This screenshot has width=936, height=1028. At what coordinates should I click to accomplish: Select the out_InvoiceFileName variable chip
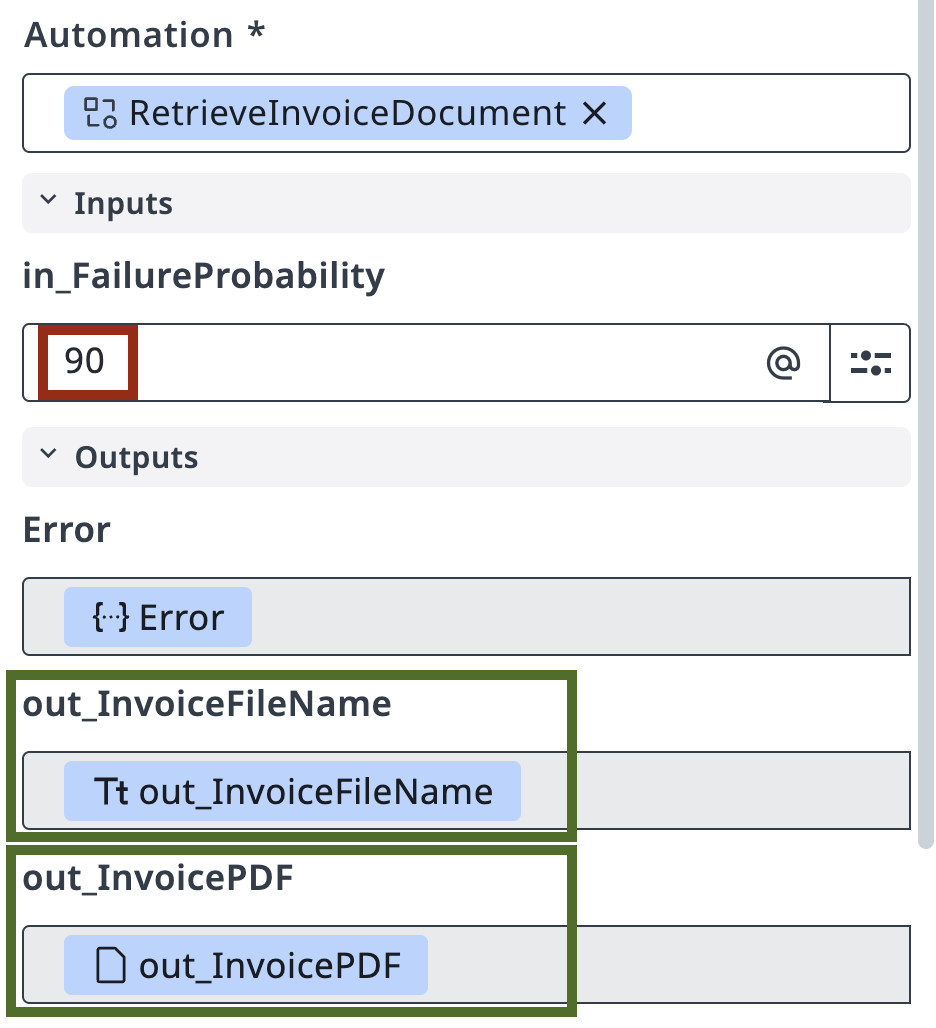292,791
